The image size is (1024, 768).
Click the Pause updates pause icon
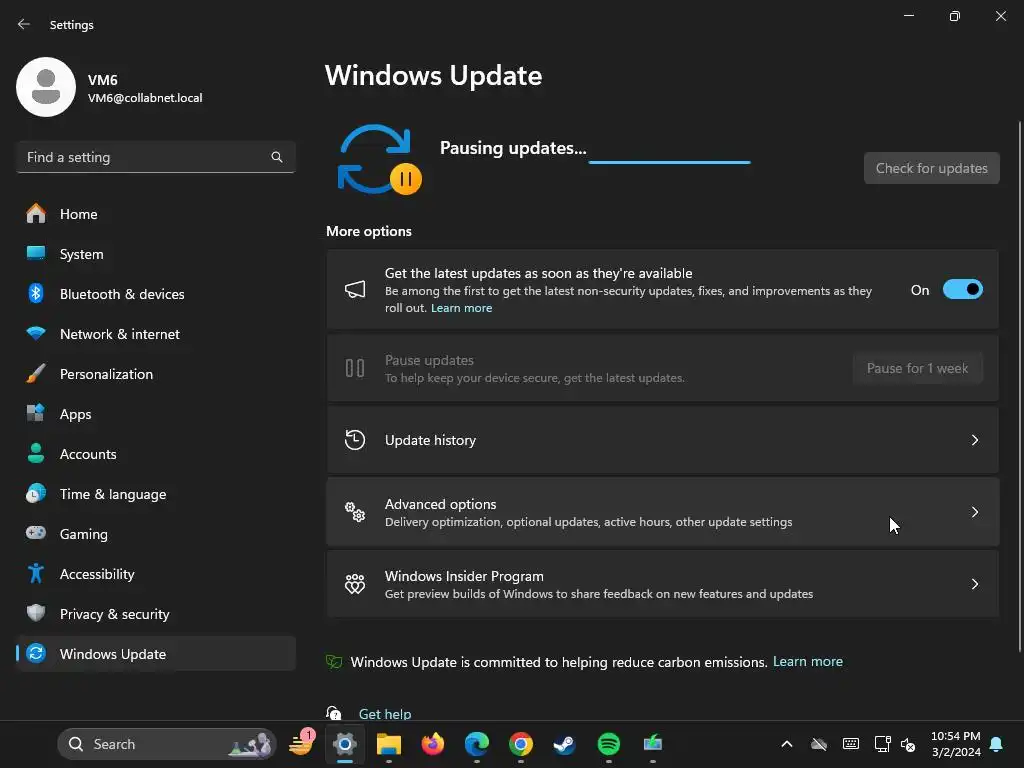pyautogui.click(x=355, y=368)
